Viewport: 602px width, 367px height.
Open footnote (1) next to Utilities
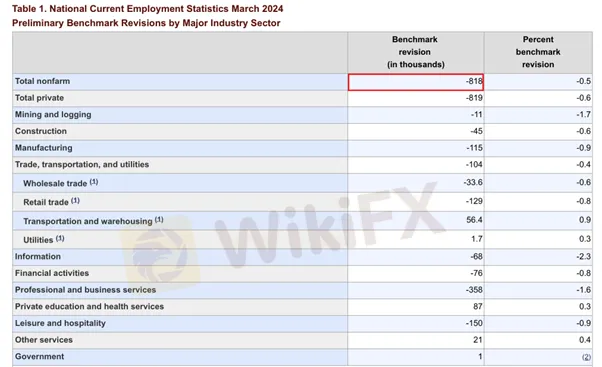(60, 238)
